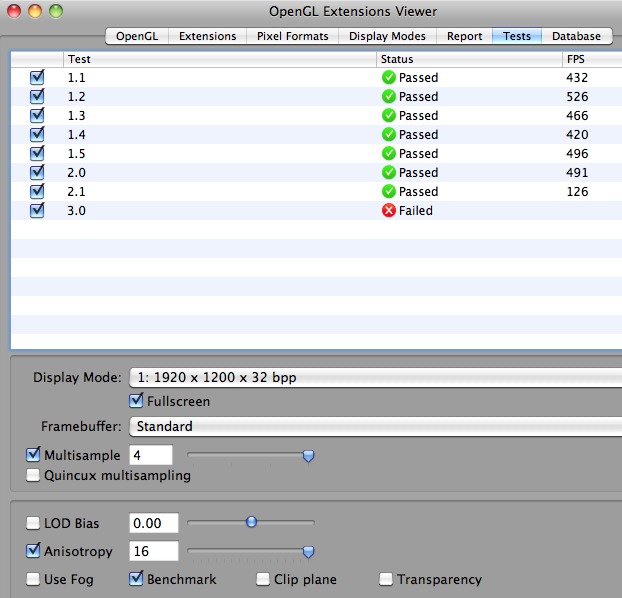622x598 pixels.
Task: Click the Multisample value field
Action: coord(151,455)
